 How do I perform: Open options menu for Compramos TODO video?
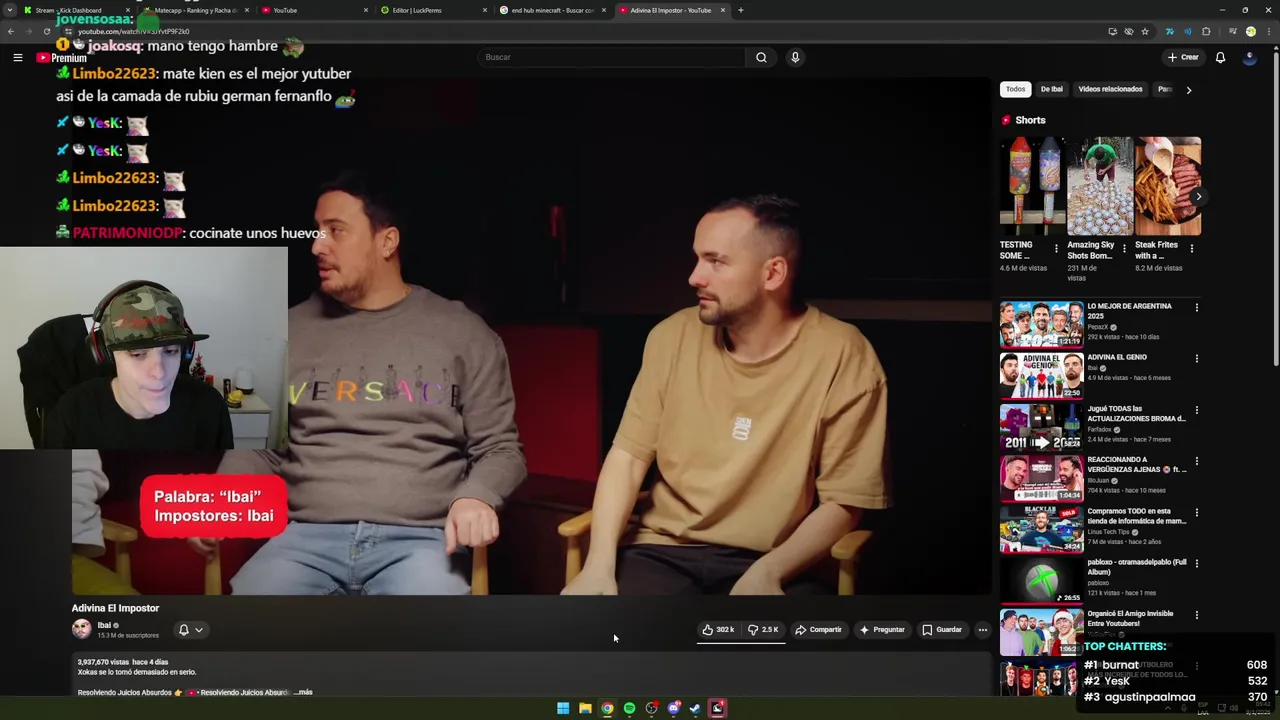[x=1196, y=512]
